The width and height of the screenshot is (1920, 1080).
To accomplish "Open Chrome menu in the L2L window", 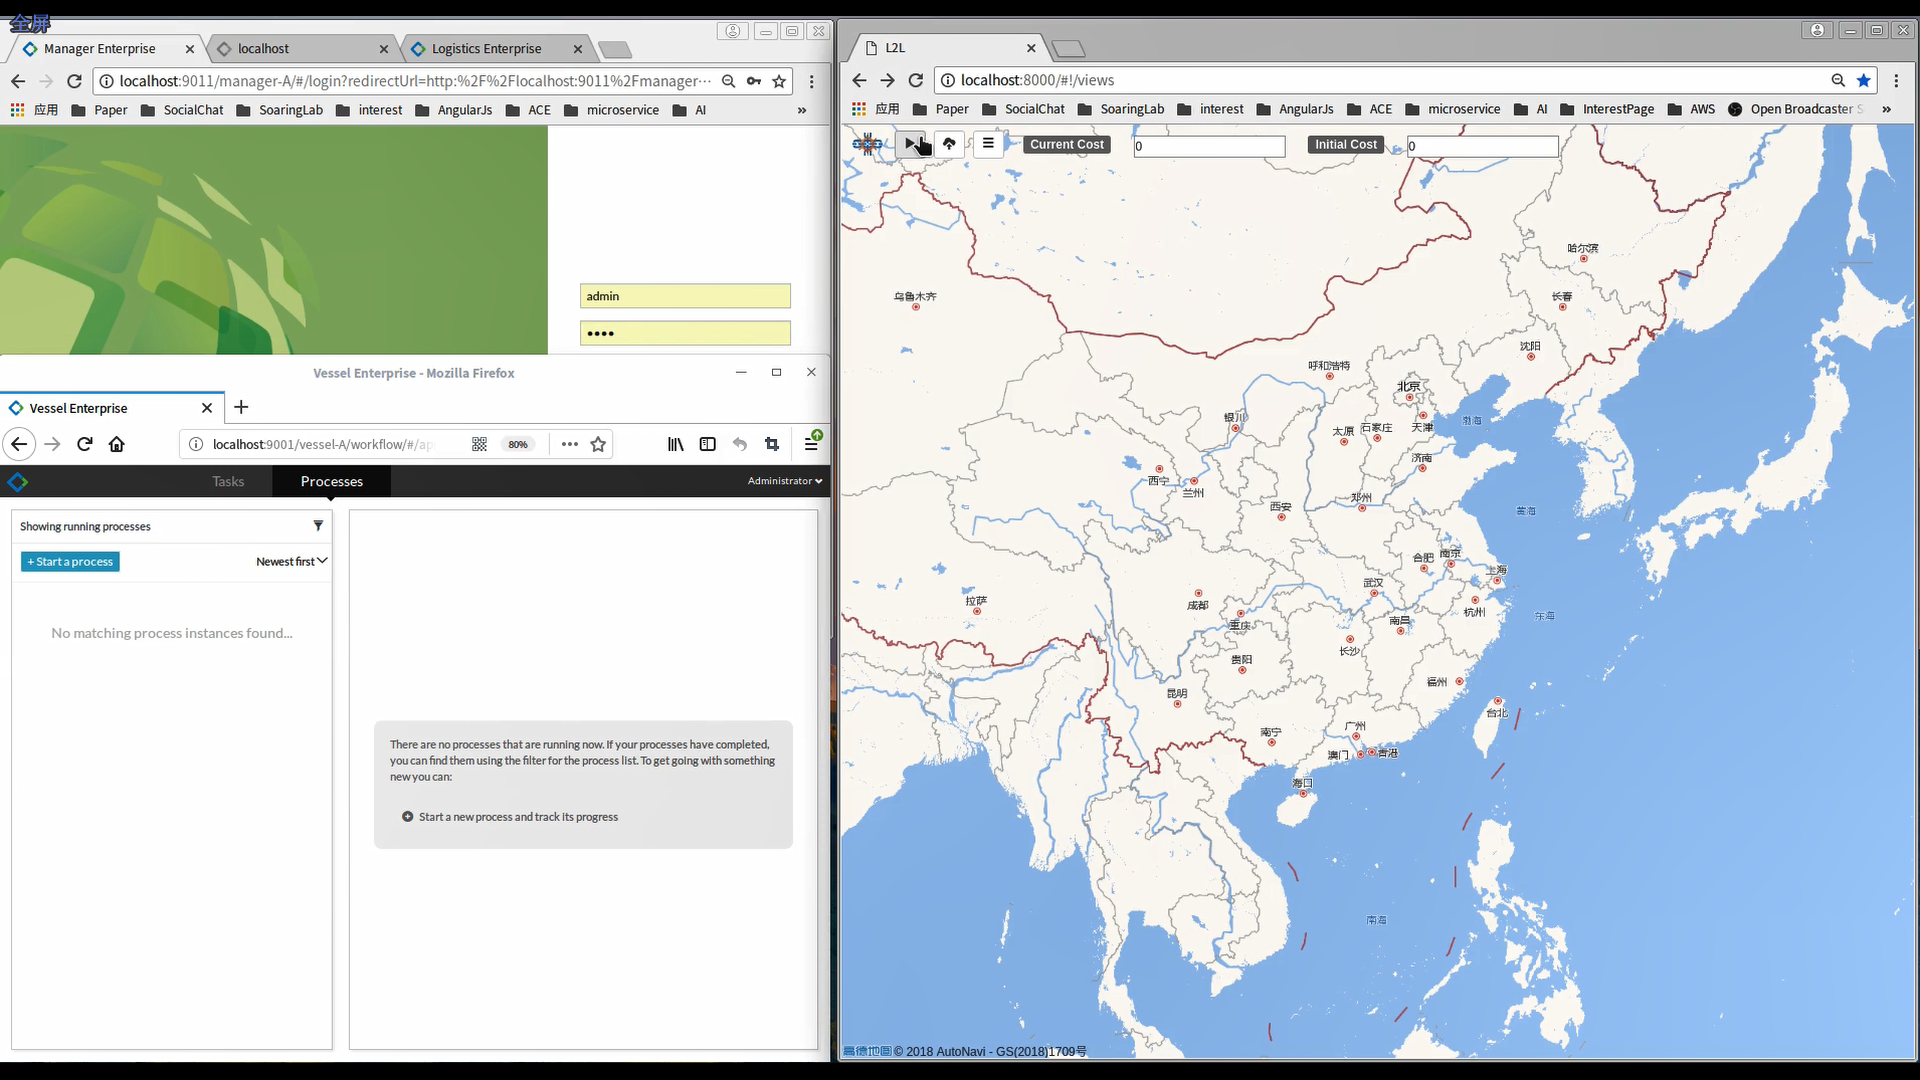I will [x=1896, y=80].
